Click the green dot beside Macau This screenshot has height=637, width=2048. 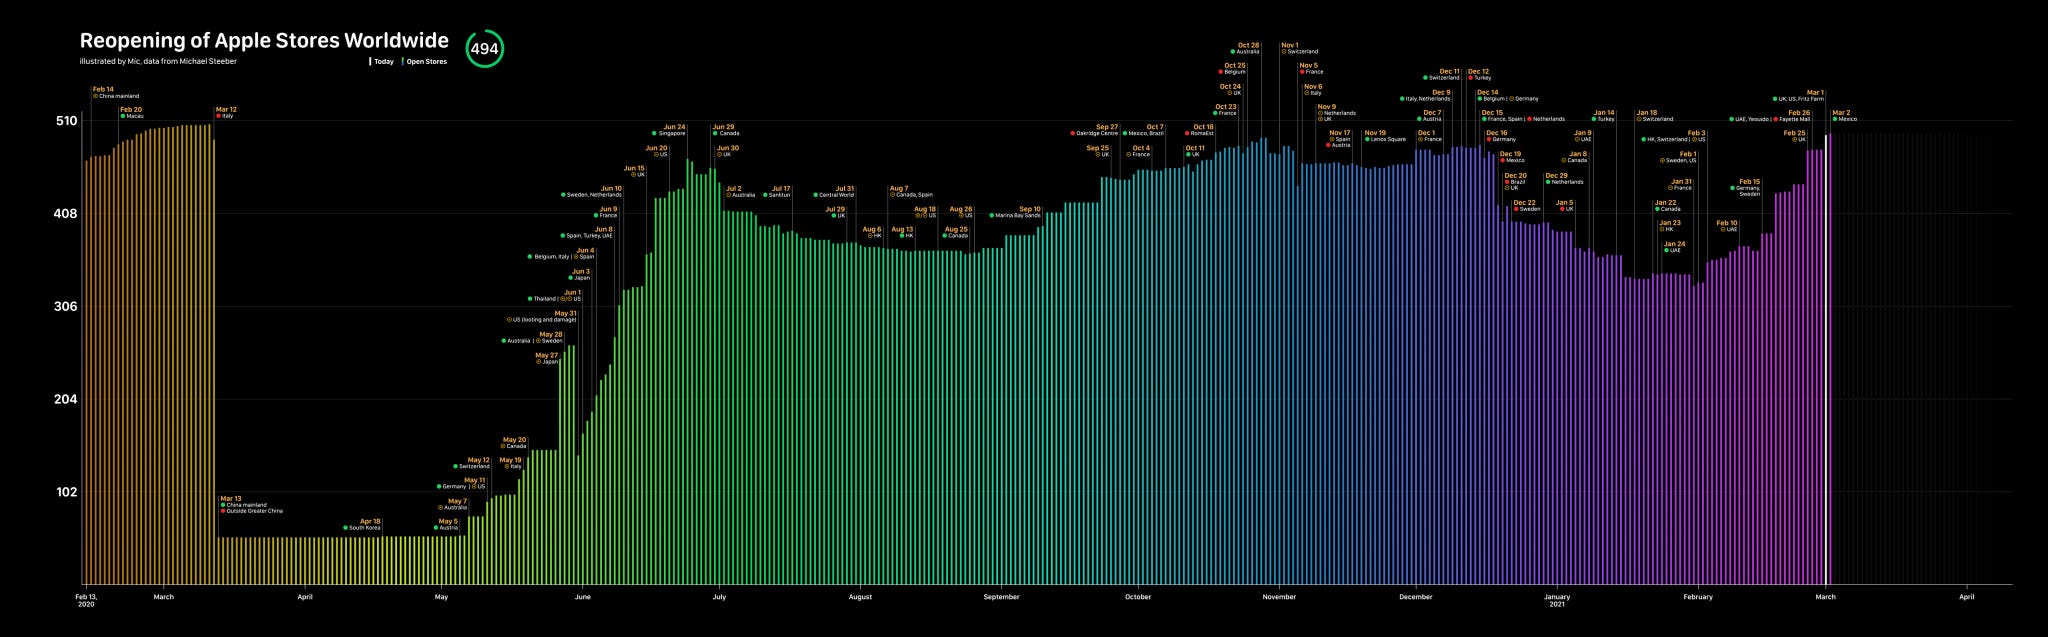point(123,117)
